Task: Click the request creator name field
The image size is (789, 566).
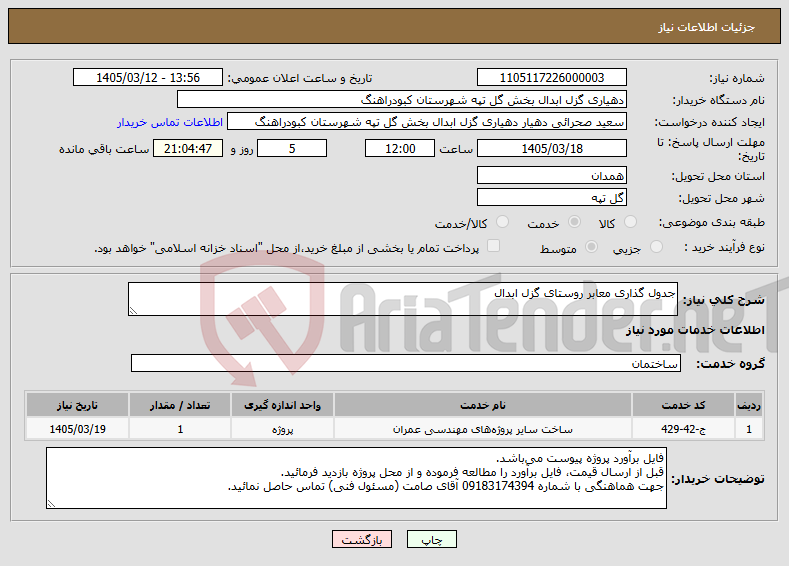Action: click(427, 122)
